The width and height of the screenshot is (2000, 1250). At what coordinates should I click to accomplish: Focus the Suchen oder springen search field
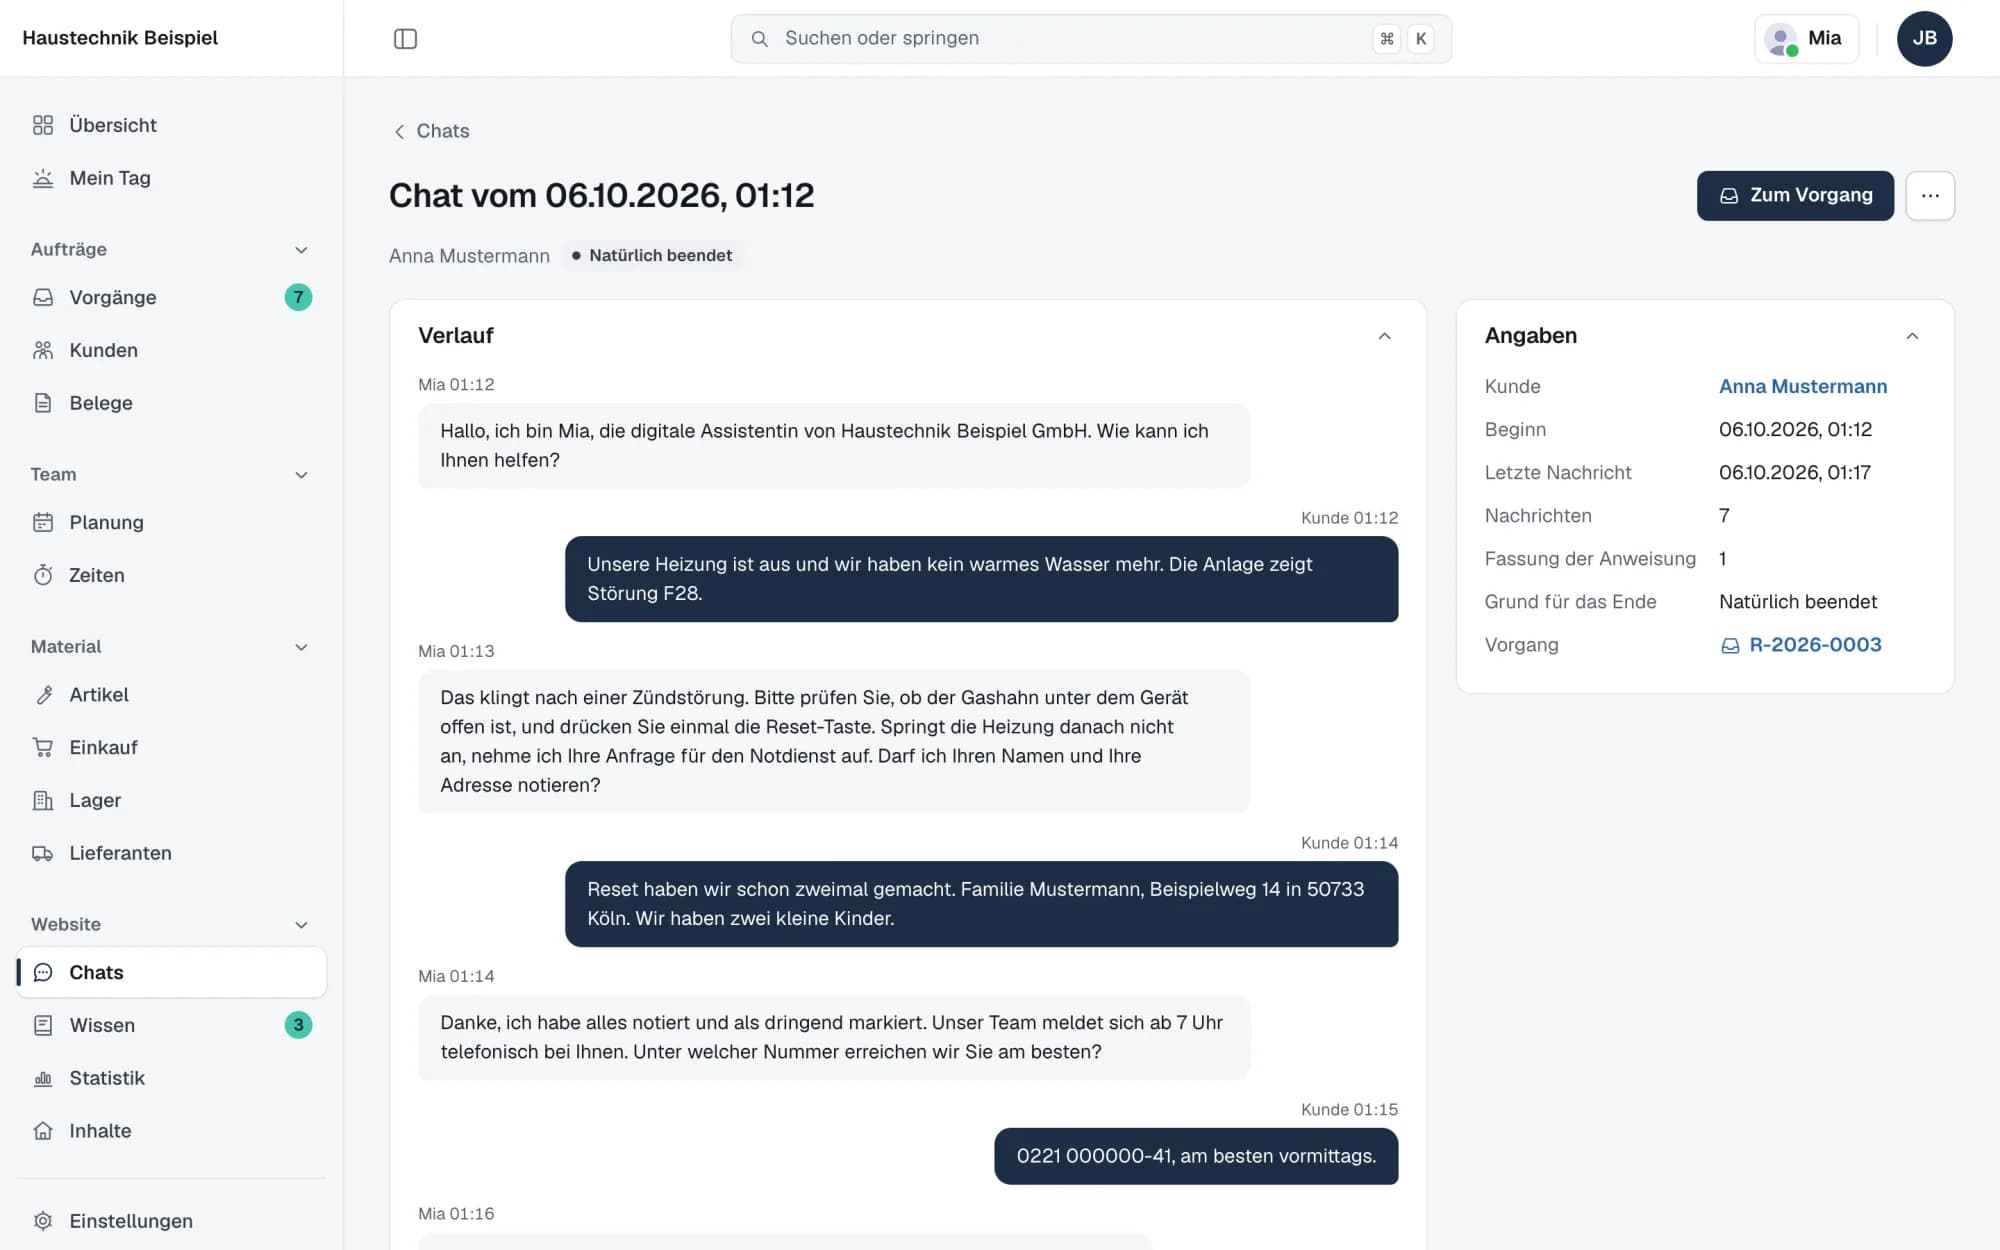pos(1091,38)
